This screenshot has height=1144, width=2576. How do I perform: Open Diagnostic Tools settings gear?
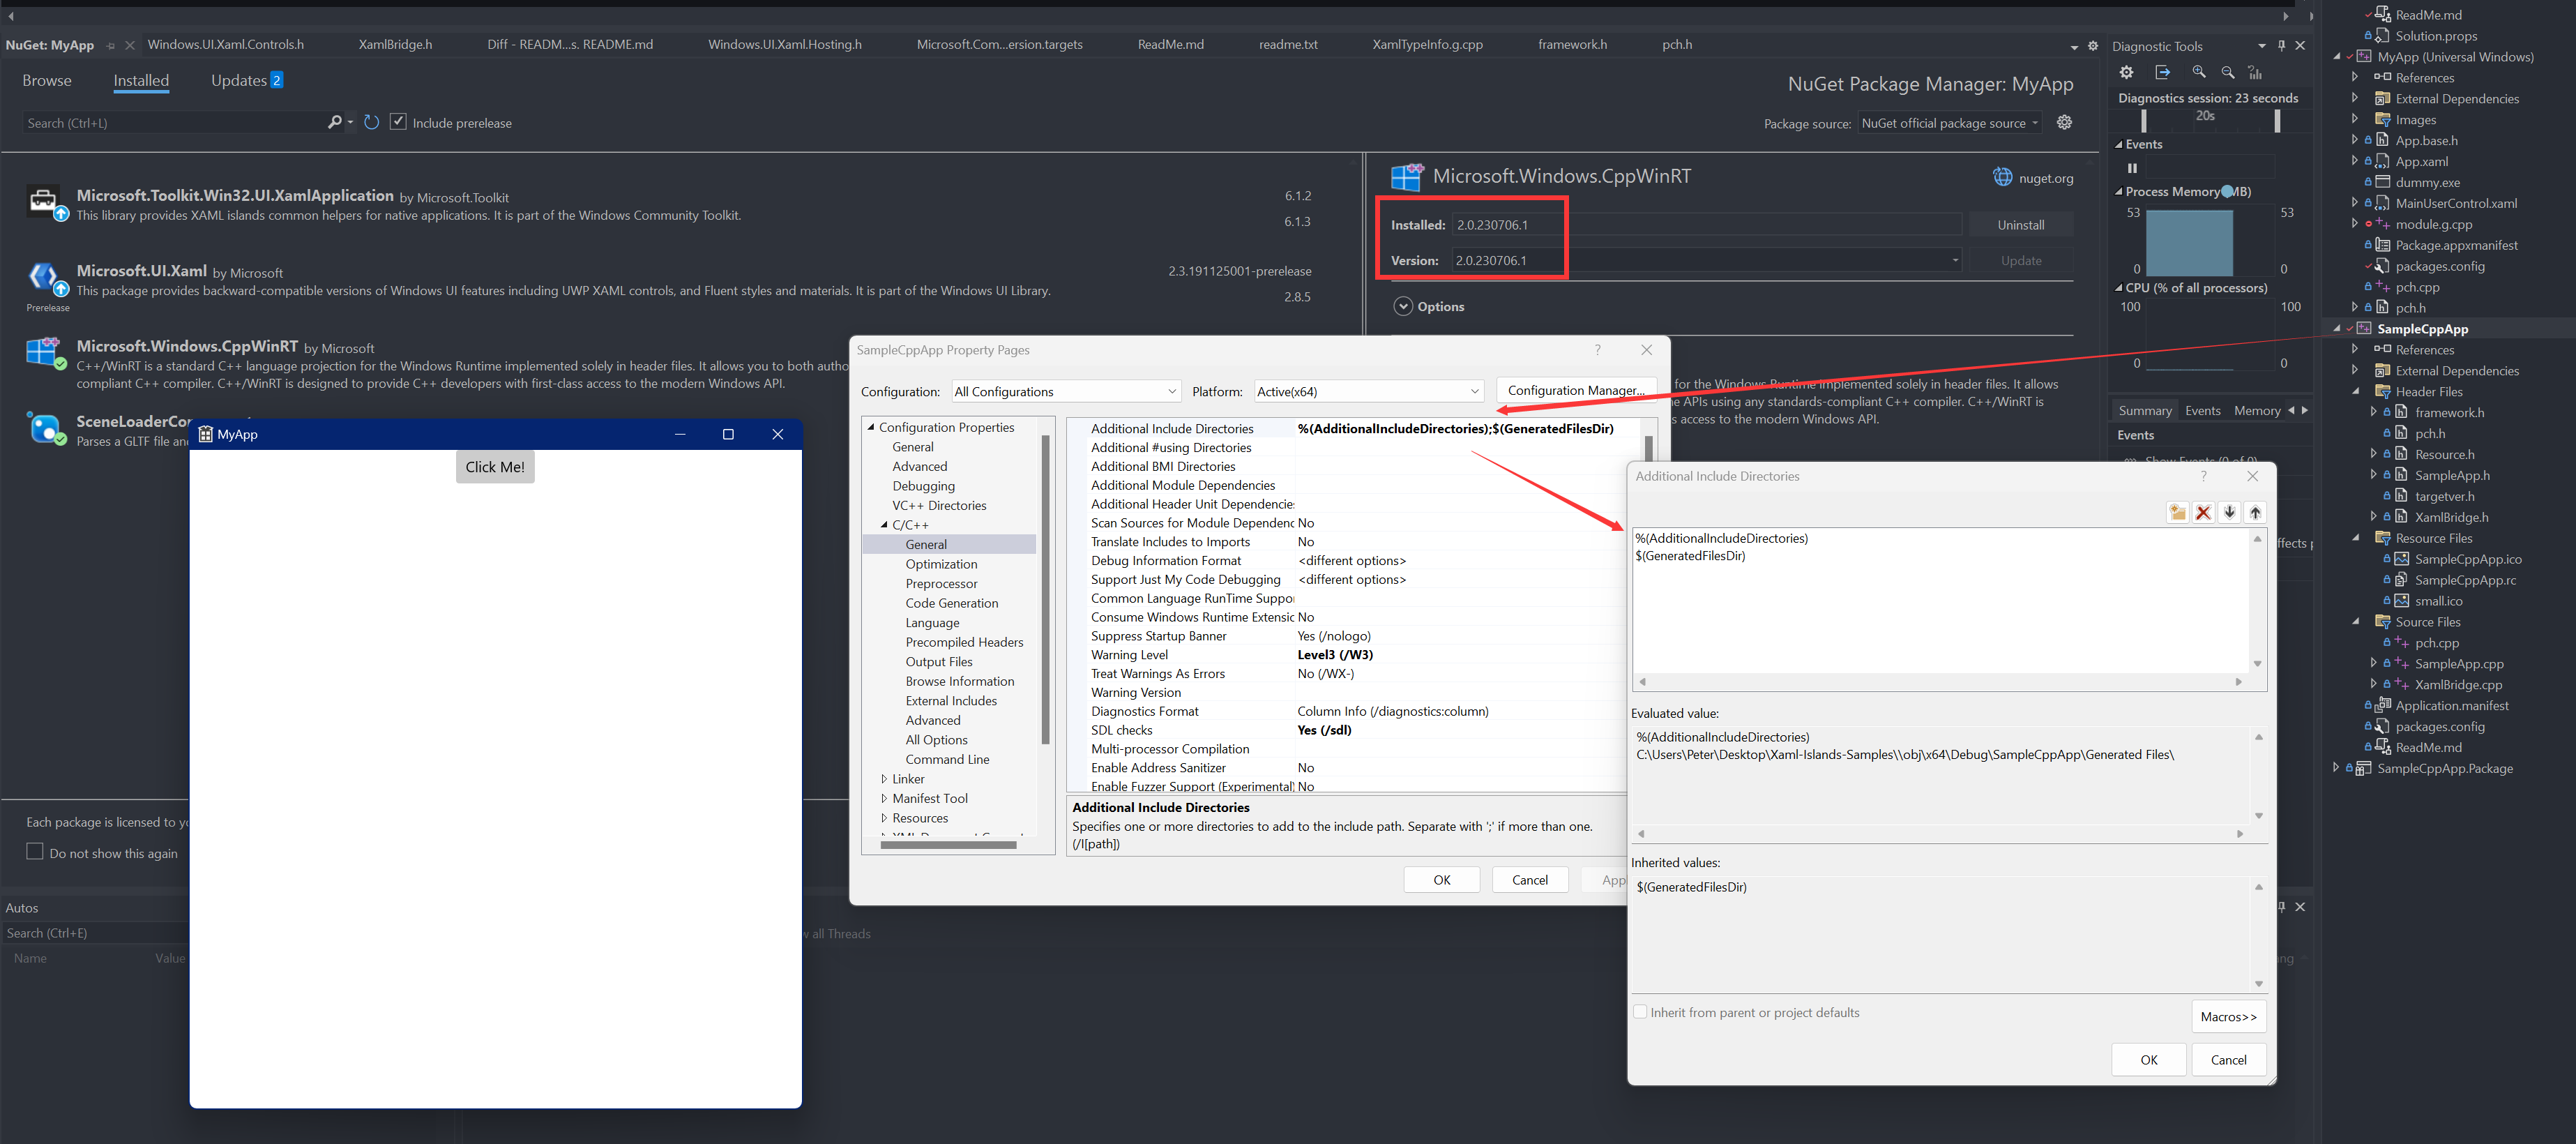click(x=2127, y=72)
